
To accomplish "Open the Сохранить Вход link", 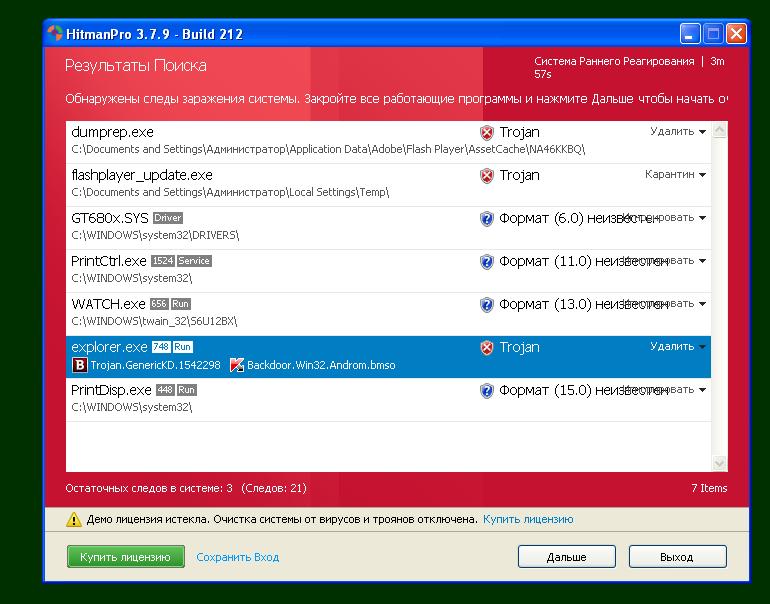I will click(237, 557).
